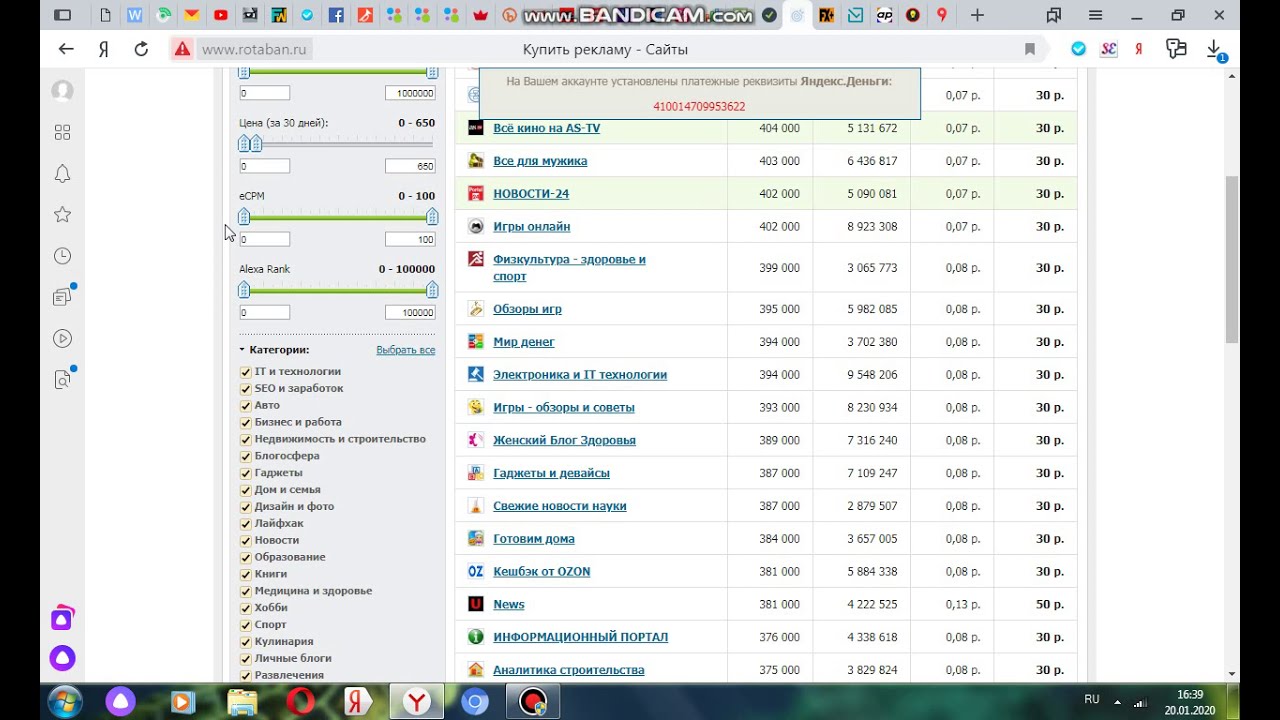Go back with the browser back arrow
Screen dimensions: 1280x720
pos(66,49)
